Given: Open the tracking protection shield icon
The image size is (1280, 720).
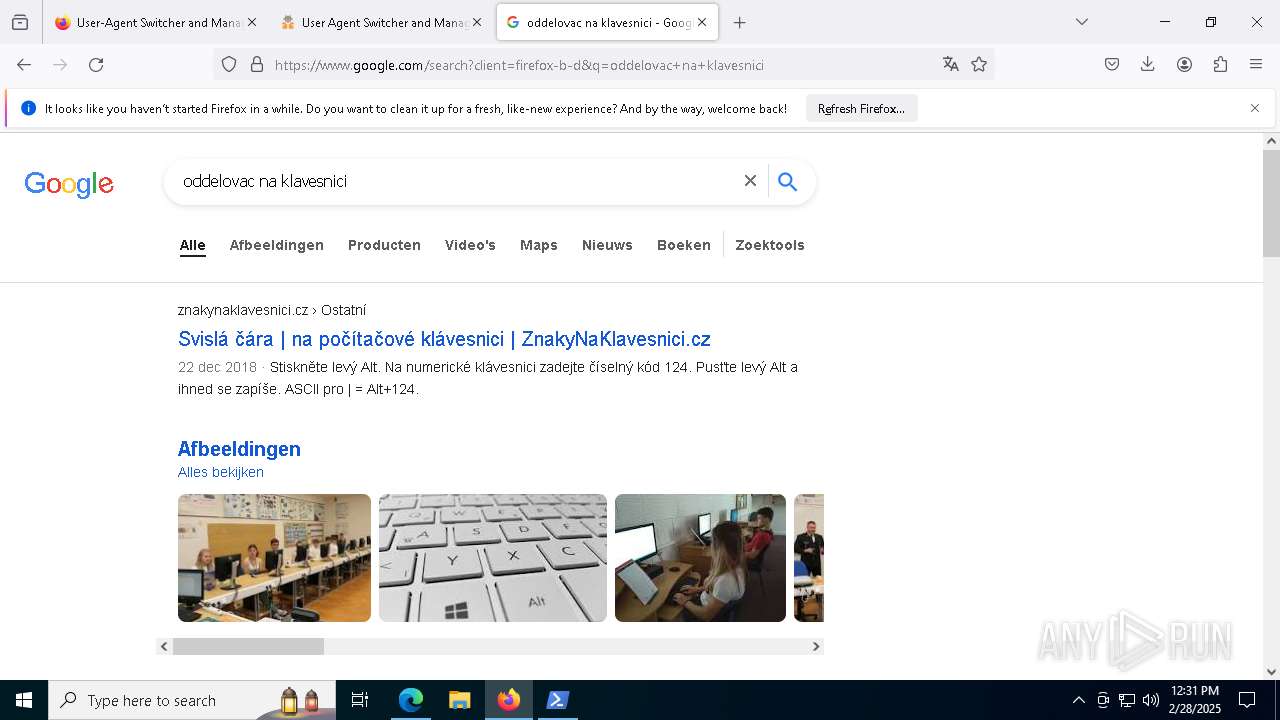Looking at the screenshot, I should [x=229, y=65].
